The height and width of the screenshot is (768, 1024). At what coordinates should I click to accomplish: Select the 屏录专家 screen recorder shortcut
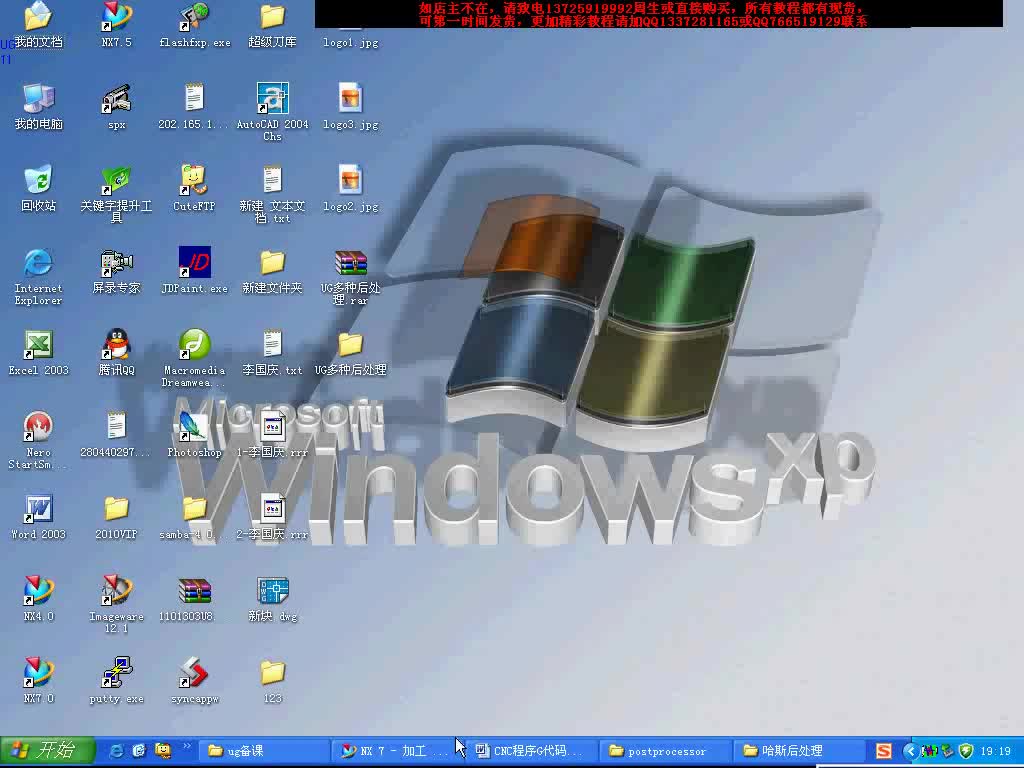tap(116, 263)
